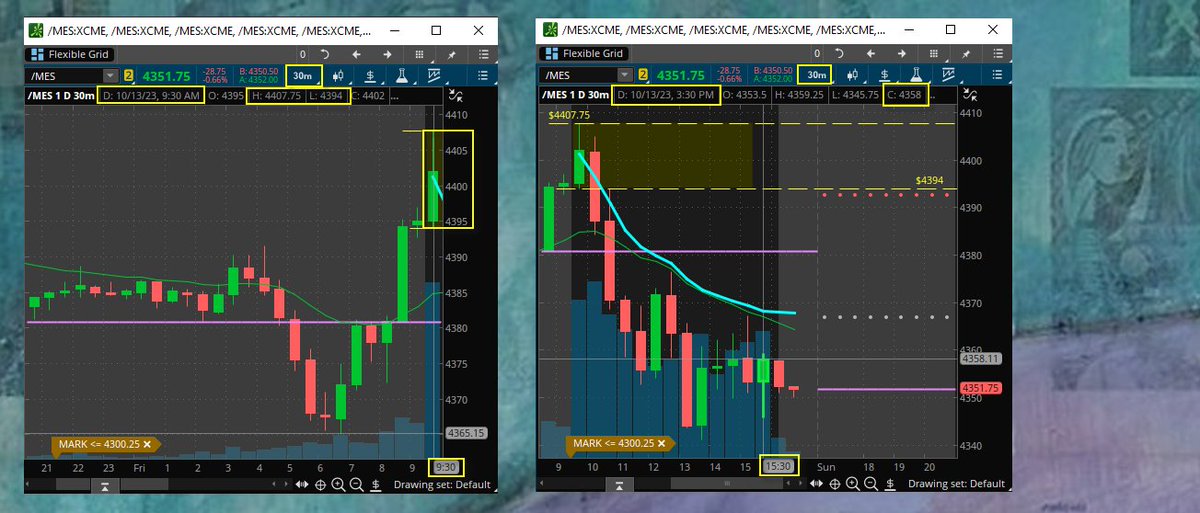Dismiss the MARK <= 4300.25 alert on the right chart
The image size is (1200, 513).
coord(662,442)
